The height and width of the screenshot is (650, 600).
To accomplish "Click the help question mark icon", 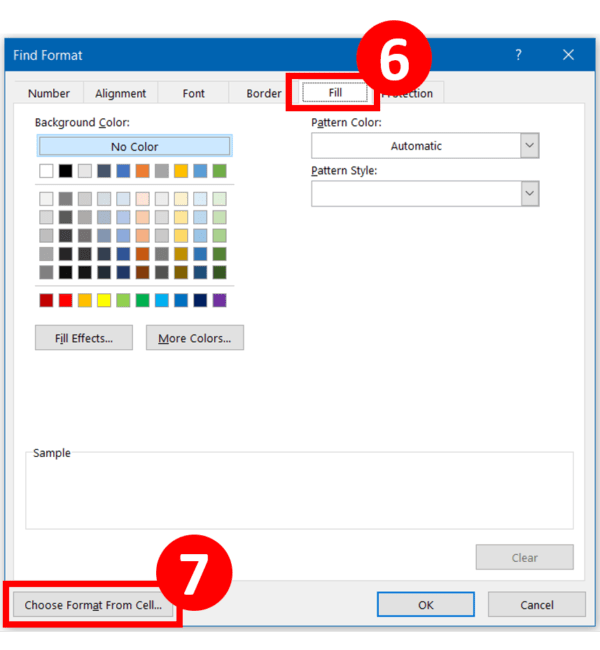I will [518, 55].
